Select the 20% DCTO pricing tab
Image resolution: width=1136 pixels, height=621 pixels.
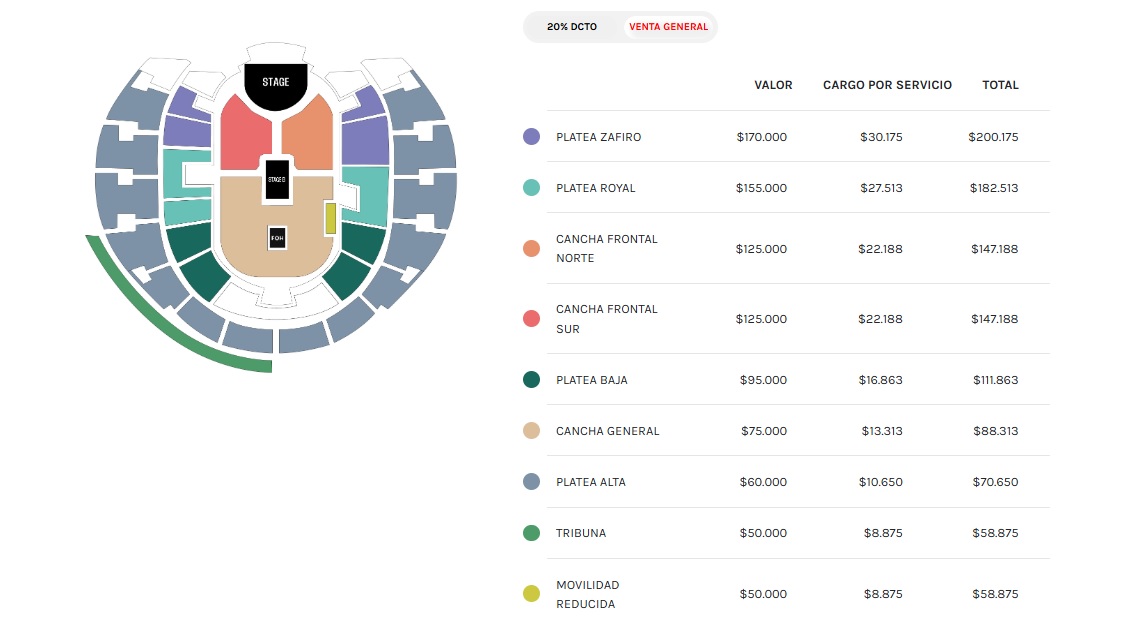572,27
